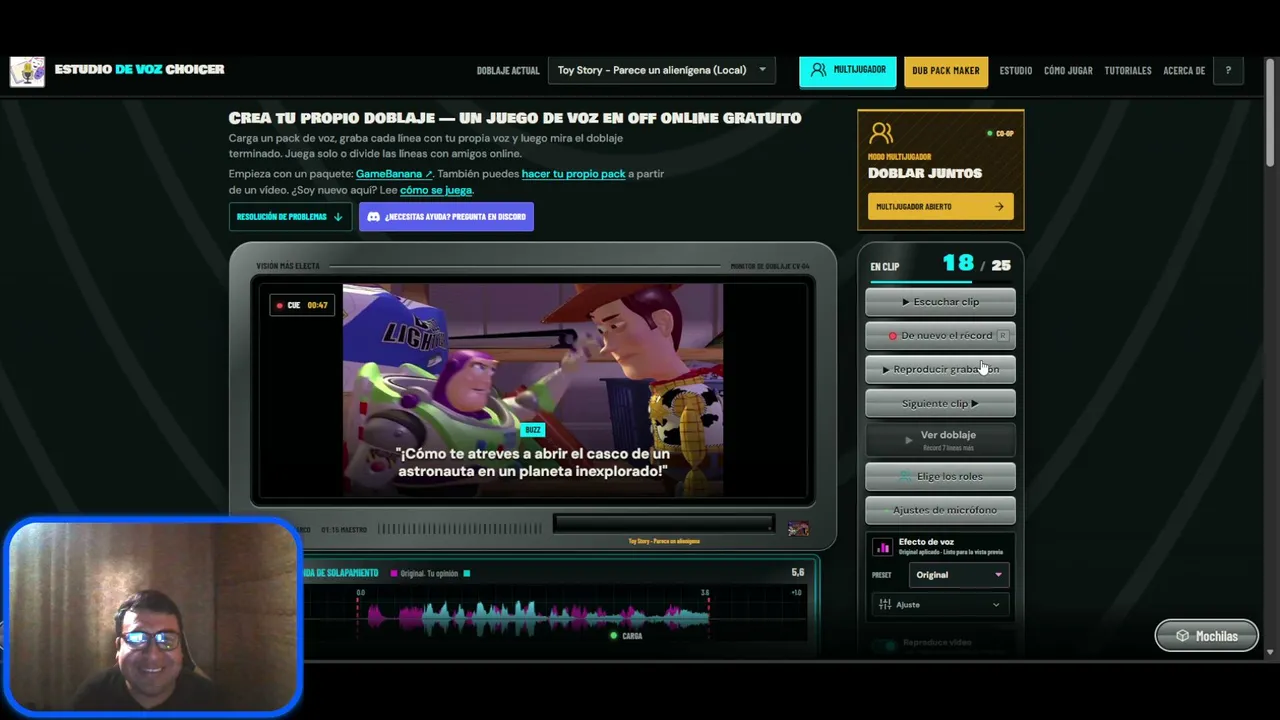Click the video preview of Buzz and Woody

[x=533, y=390]
